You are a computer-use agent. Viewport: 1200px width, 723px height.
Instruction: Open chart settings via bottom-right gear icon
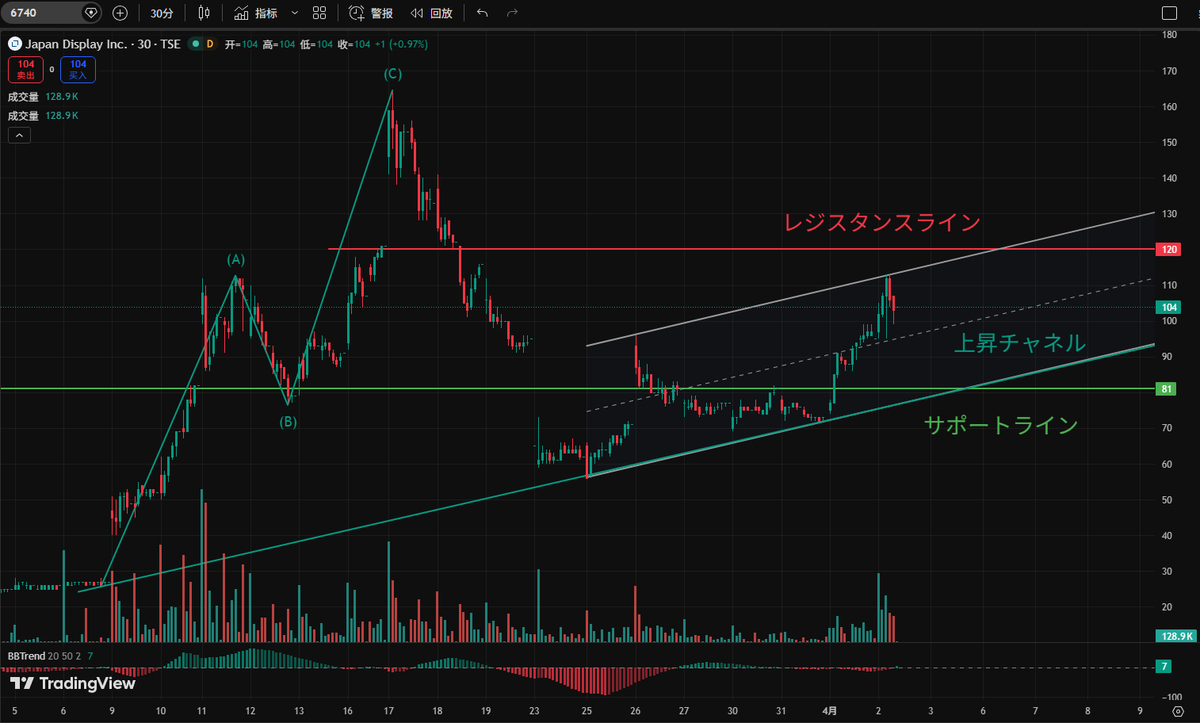click(x=1178, y=712)
